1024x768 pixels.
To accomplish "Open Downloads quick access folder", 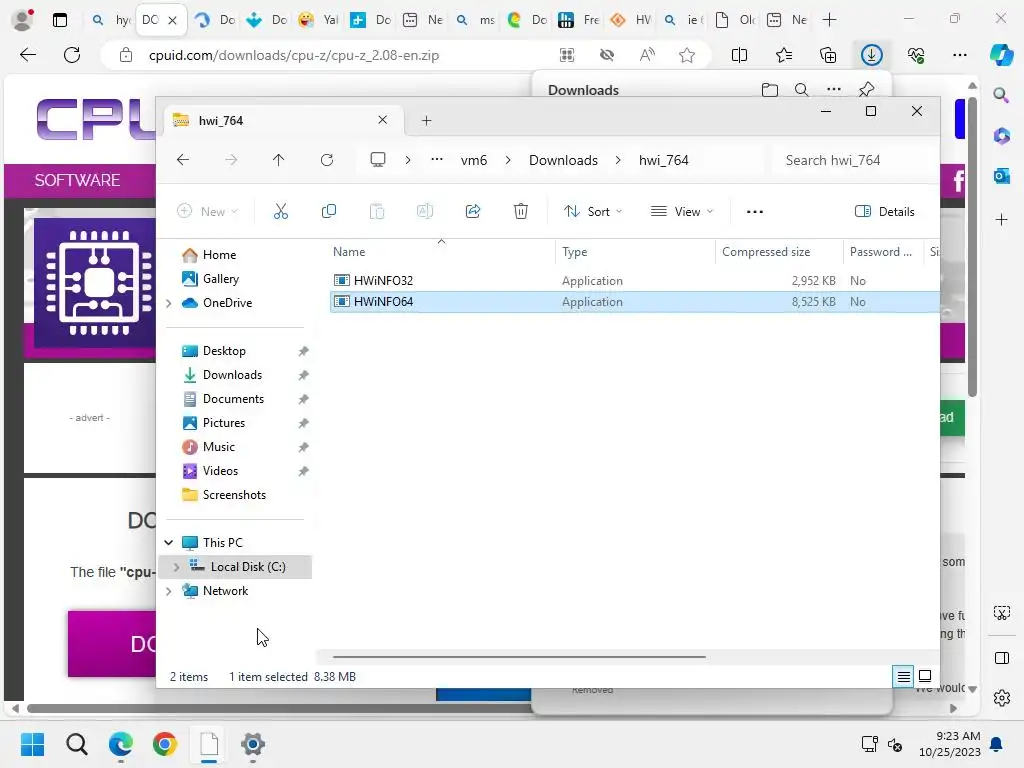I will pyautogui.click(x=232, y=375).
